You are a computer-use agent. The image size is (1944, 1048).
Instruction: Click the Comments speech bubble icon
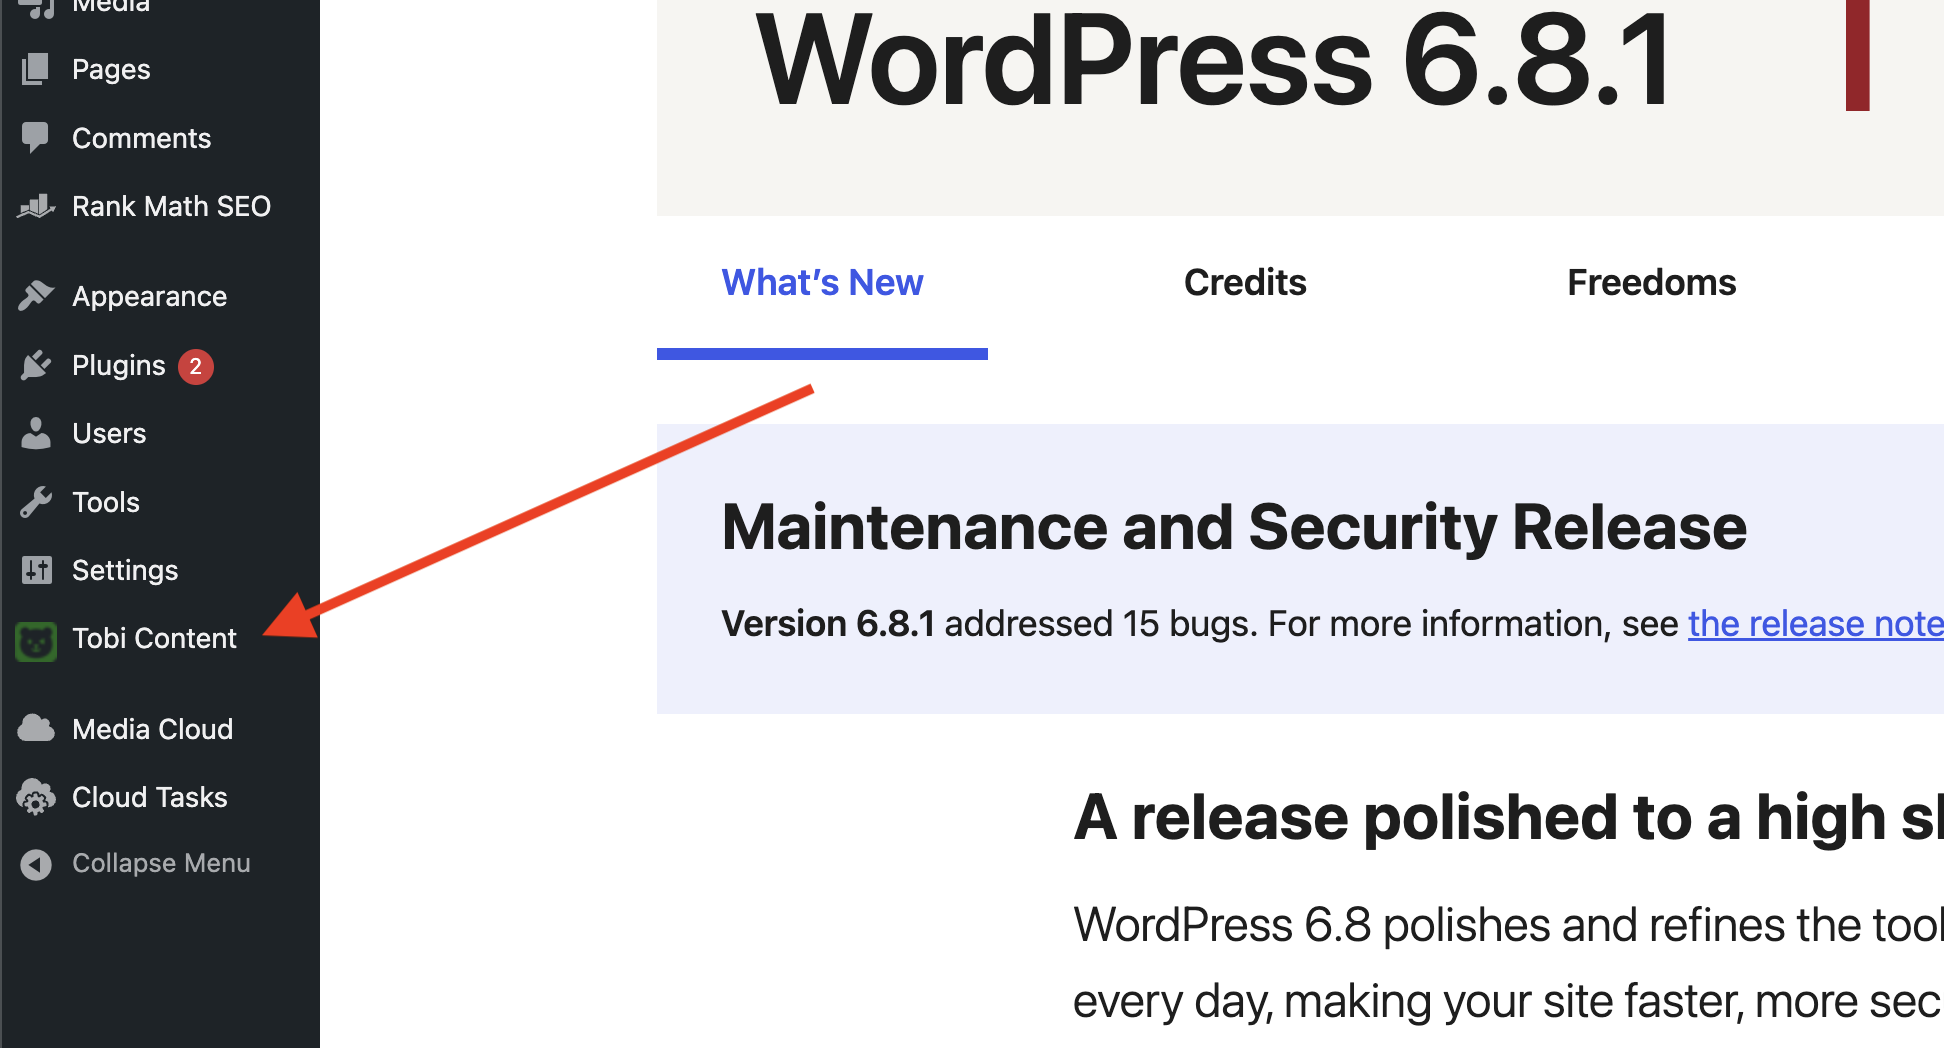pos(35,137)
